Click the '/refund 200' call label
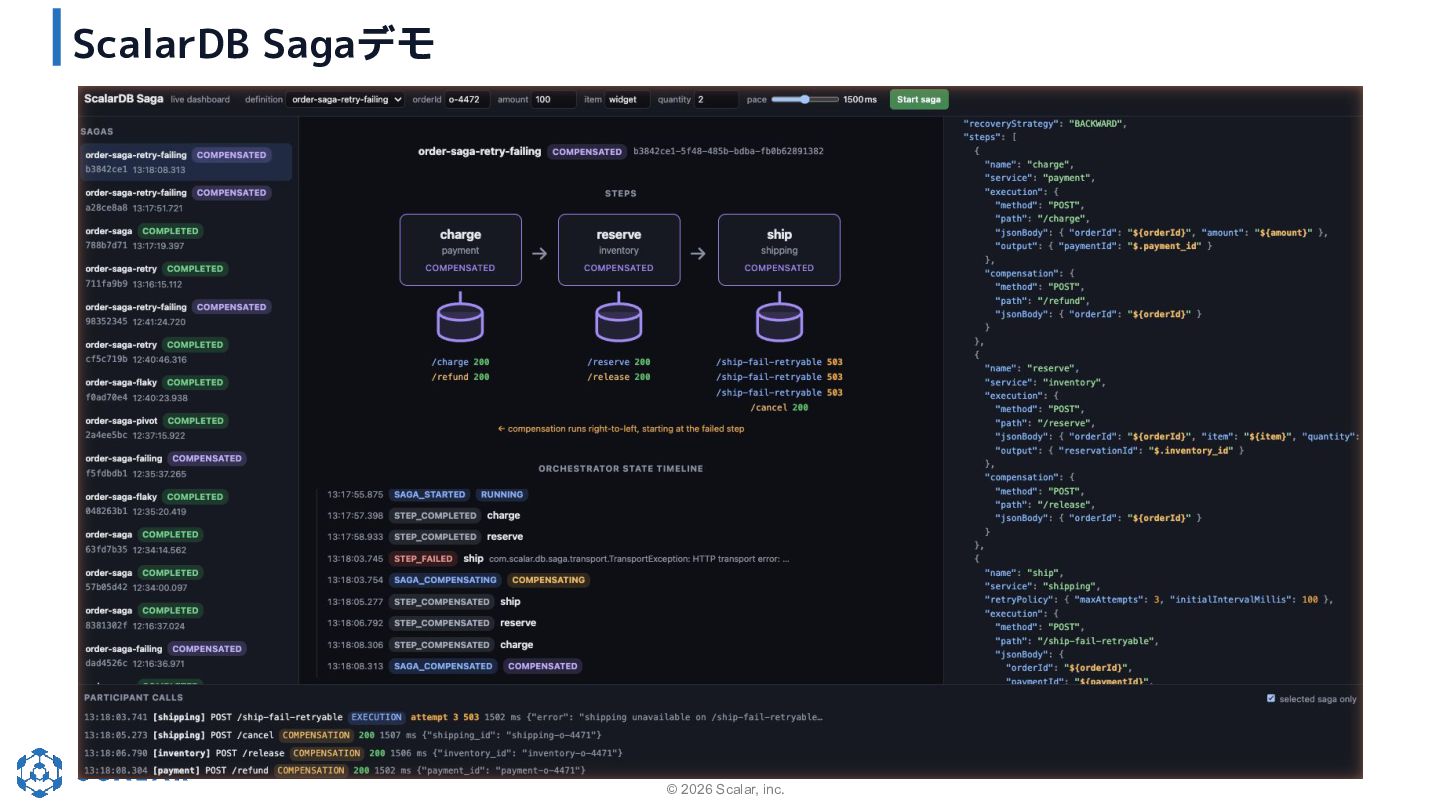The image size is (1440, 810). tap(460, 377)
